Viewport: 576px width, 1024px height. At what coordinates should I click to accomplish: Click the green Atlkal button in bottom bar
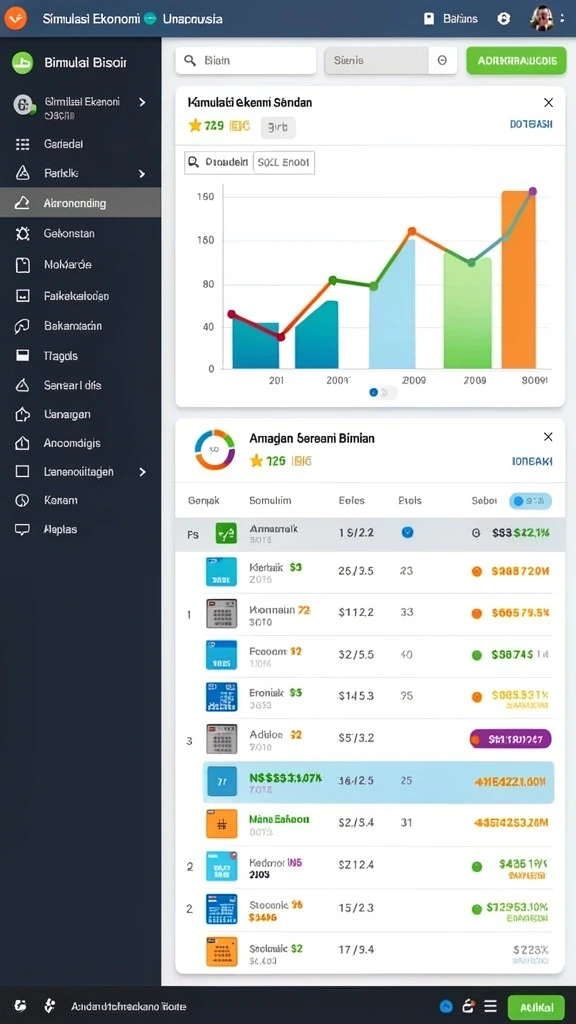(536, 1007)
